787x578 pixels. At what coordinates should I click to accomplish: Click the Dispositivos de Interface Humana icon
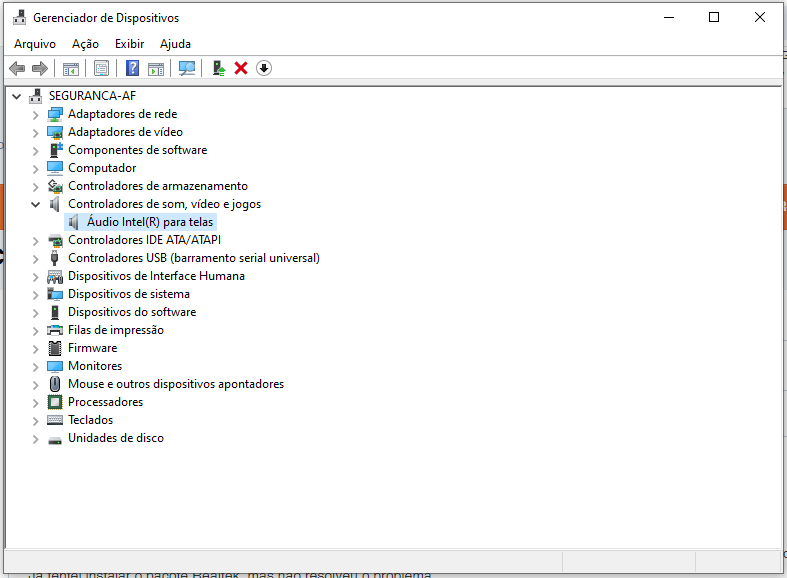pyautogui.click(x=55, y=276)
